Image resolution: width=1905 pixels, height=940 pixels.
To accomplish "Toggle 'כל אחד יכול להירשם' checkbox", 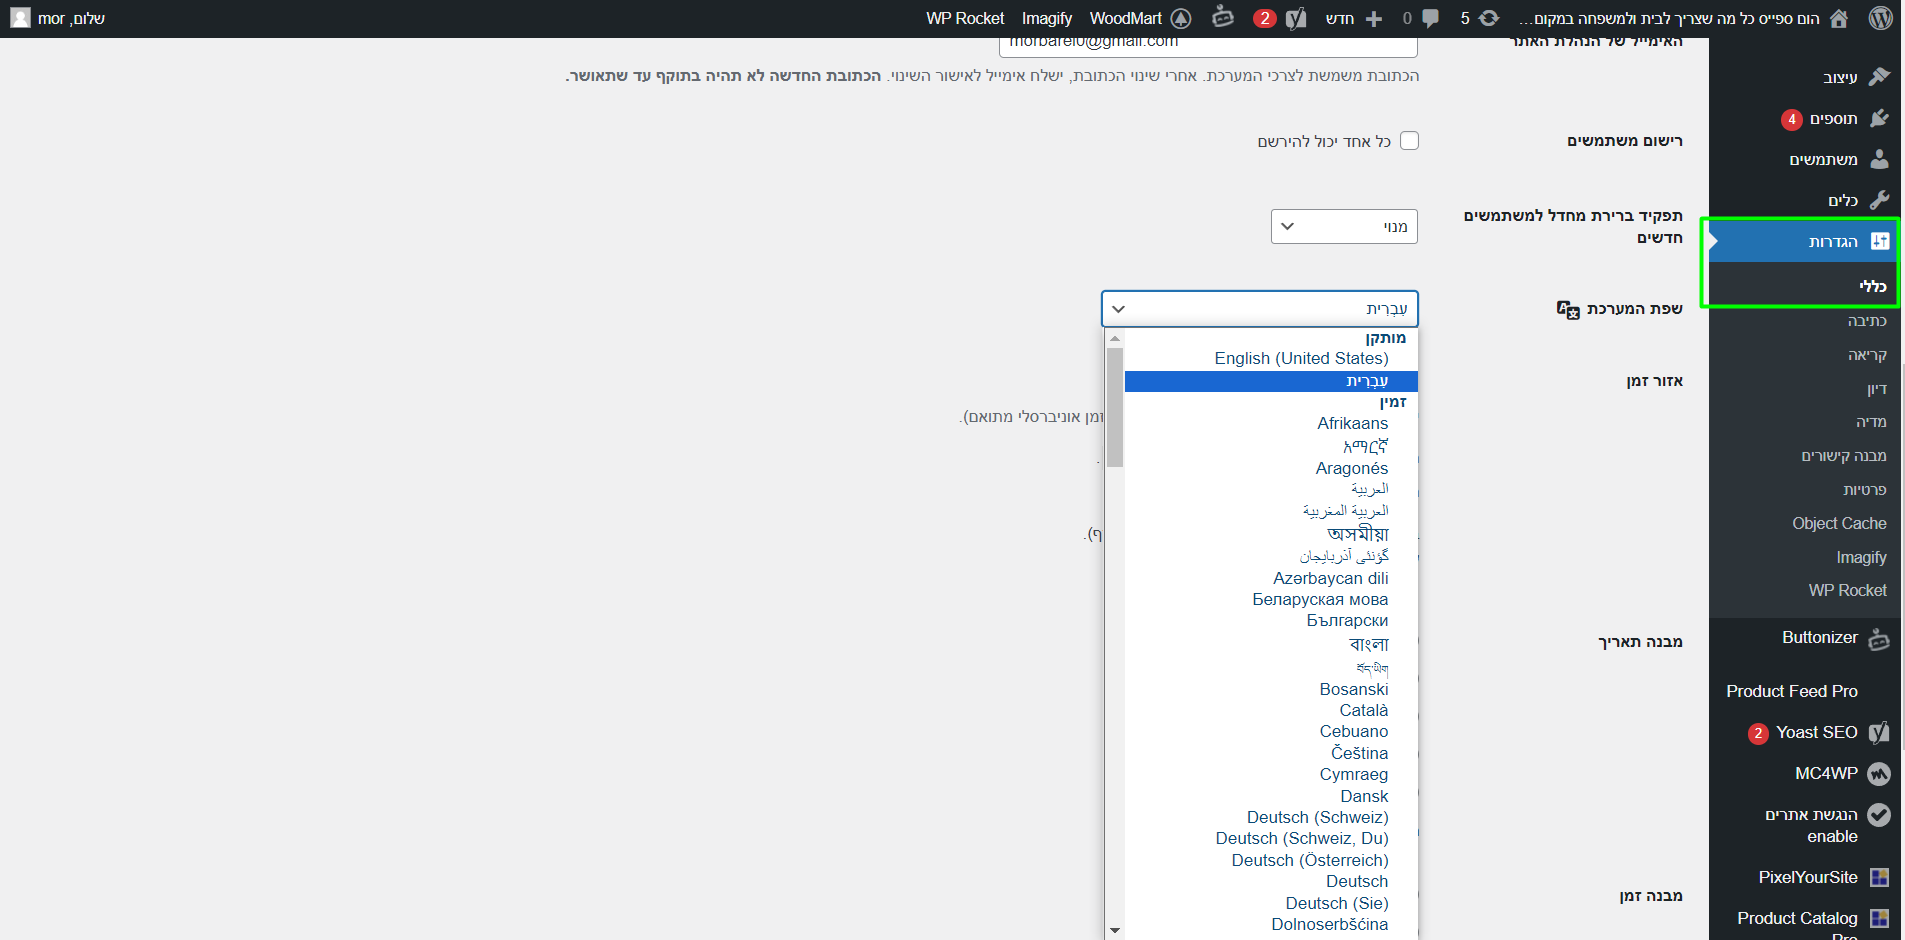I will click(1409, 141).
